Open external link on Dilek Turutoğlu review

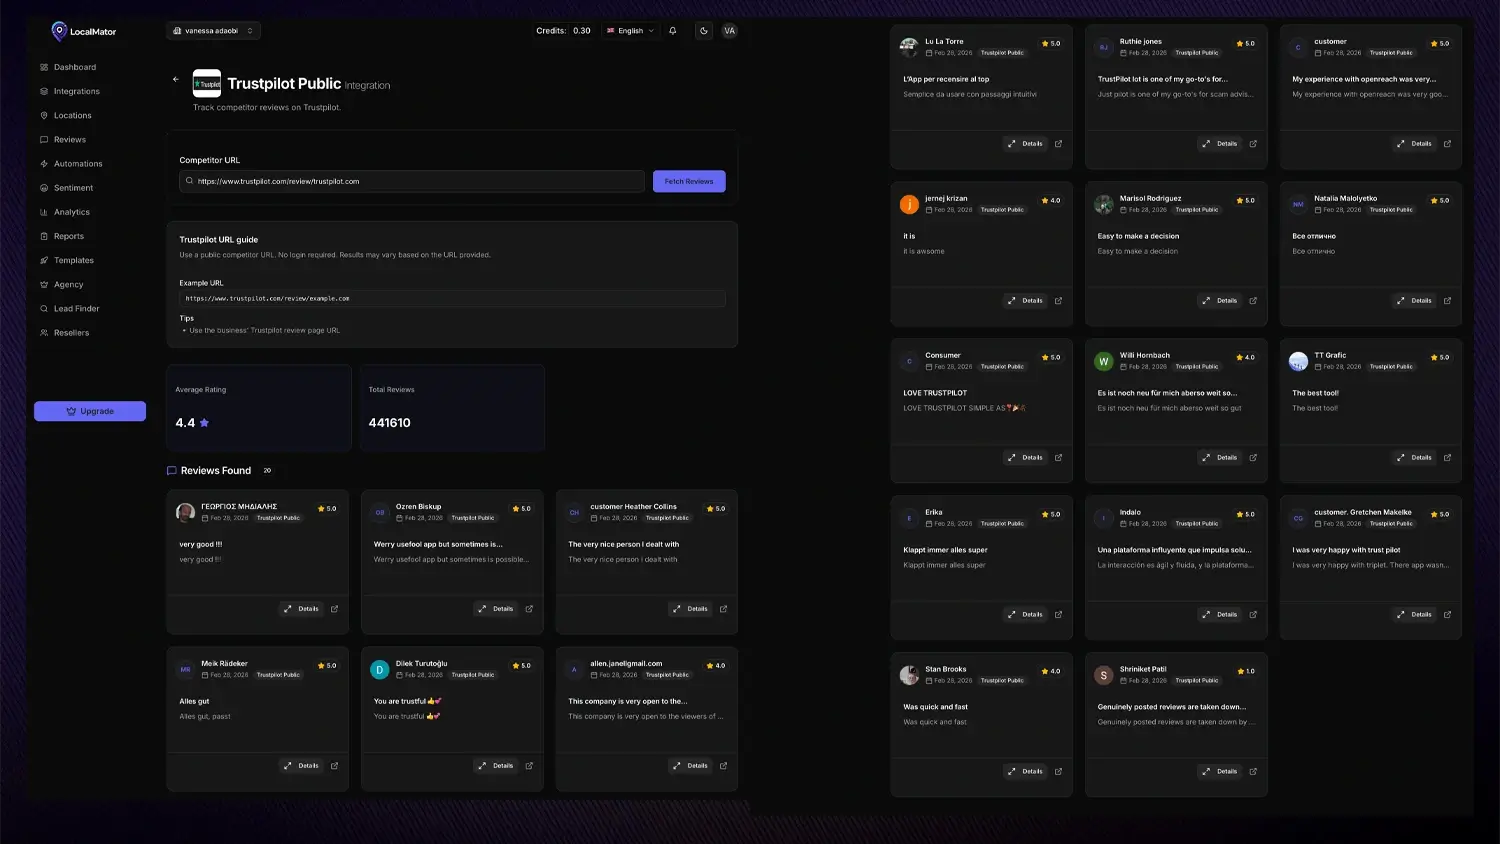(x=529, y=766)
